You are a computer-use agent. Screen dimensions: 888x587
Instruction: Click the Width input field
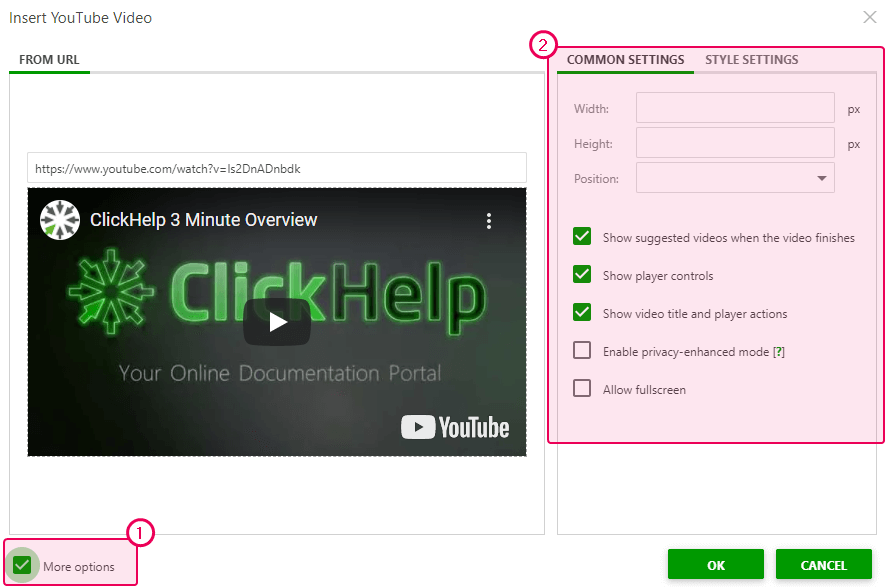[735, 107]
